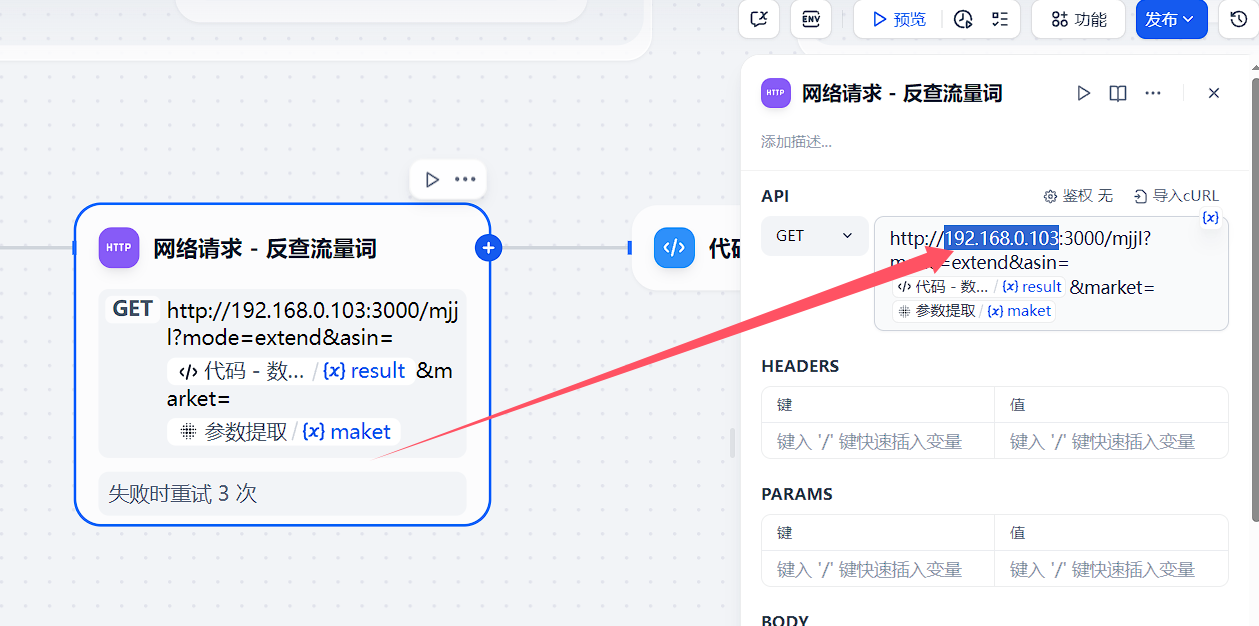The height and width of the screenshot is (626, 1259).
Task: Run this step via panel play icon
Action: pyautogui.click(x=1083, y=93)
